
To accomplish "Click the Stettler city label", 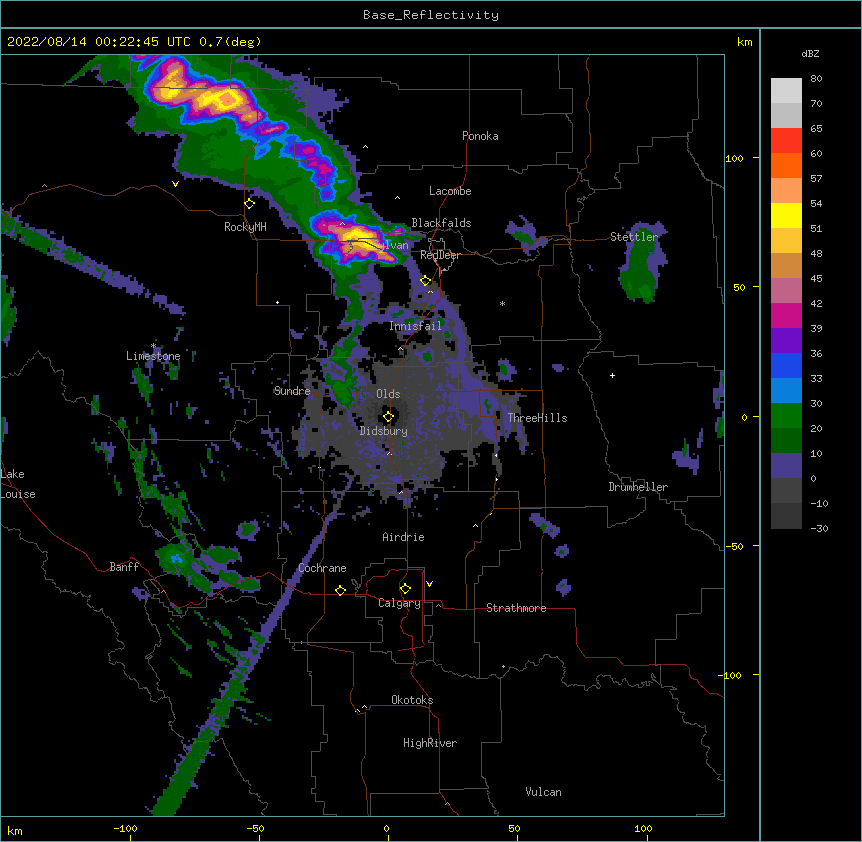I will click(x=634, y=237).
